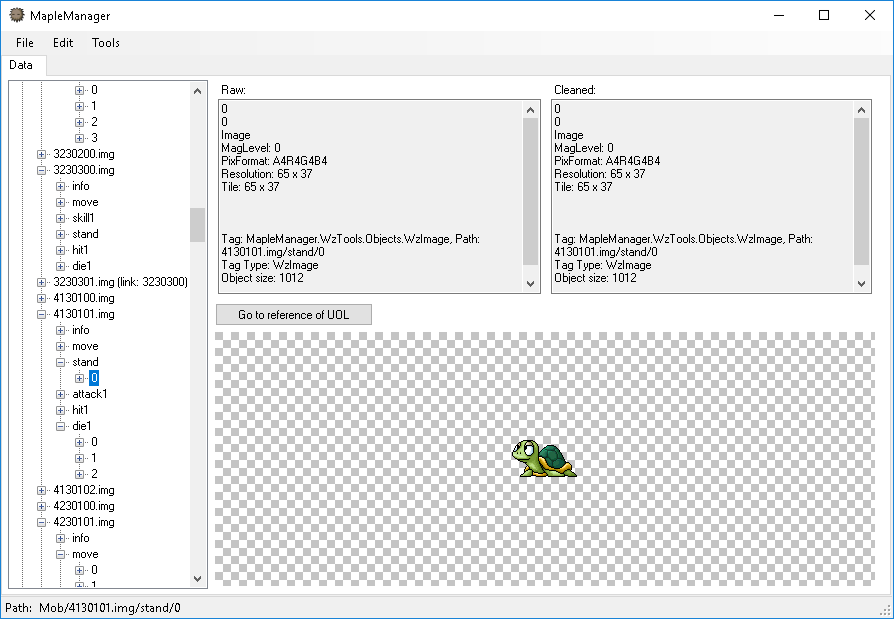Image resolution: width=894 pixels, height=619 pixels.
Task: Collapse move node under 4230101.img
Action: 60,554
